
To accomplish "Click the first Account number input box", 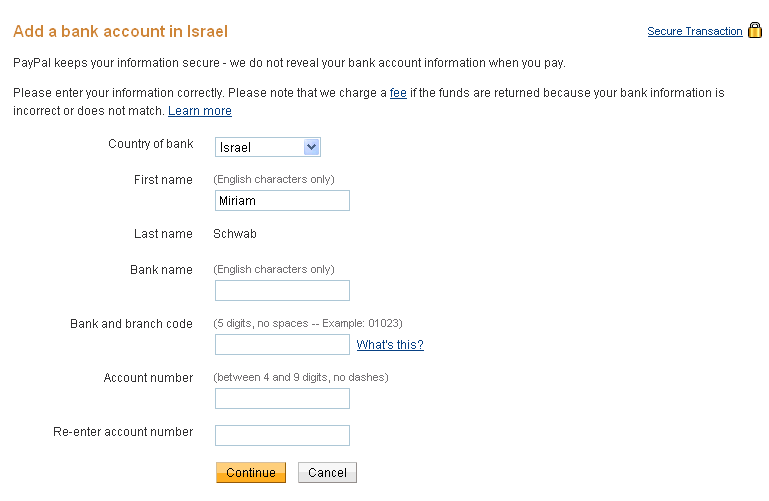I will pos(282,399).
